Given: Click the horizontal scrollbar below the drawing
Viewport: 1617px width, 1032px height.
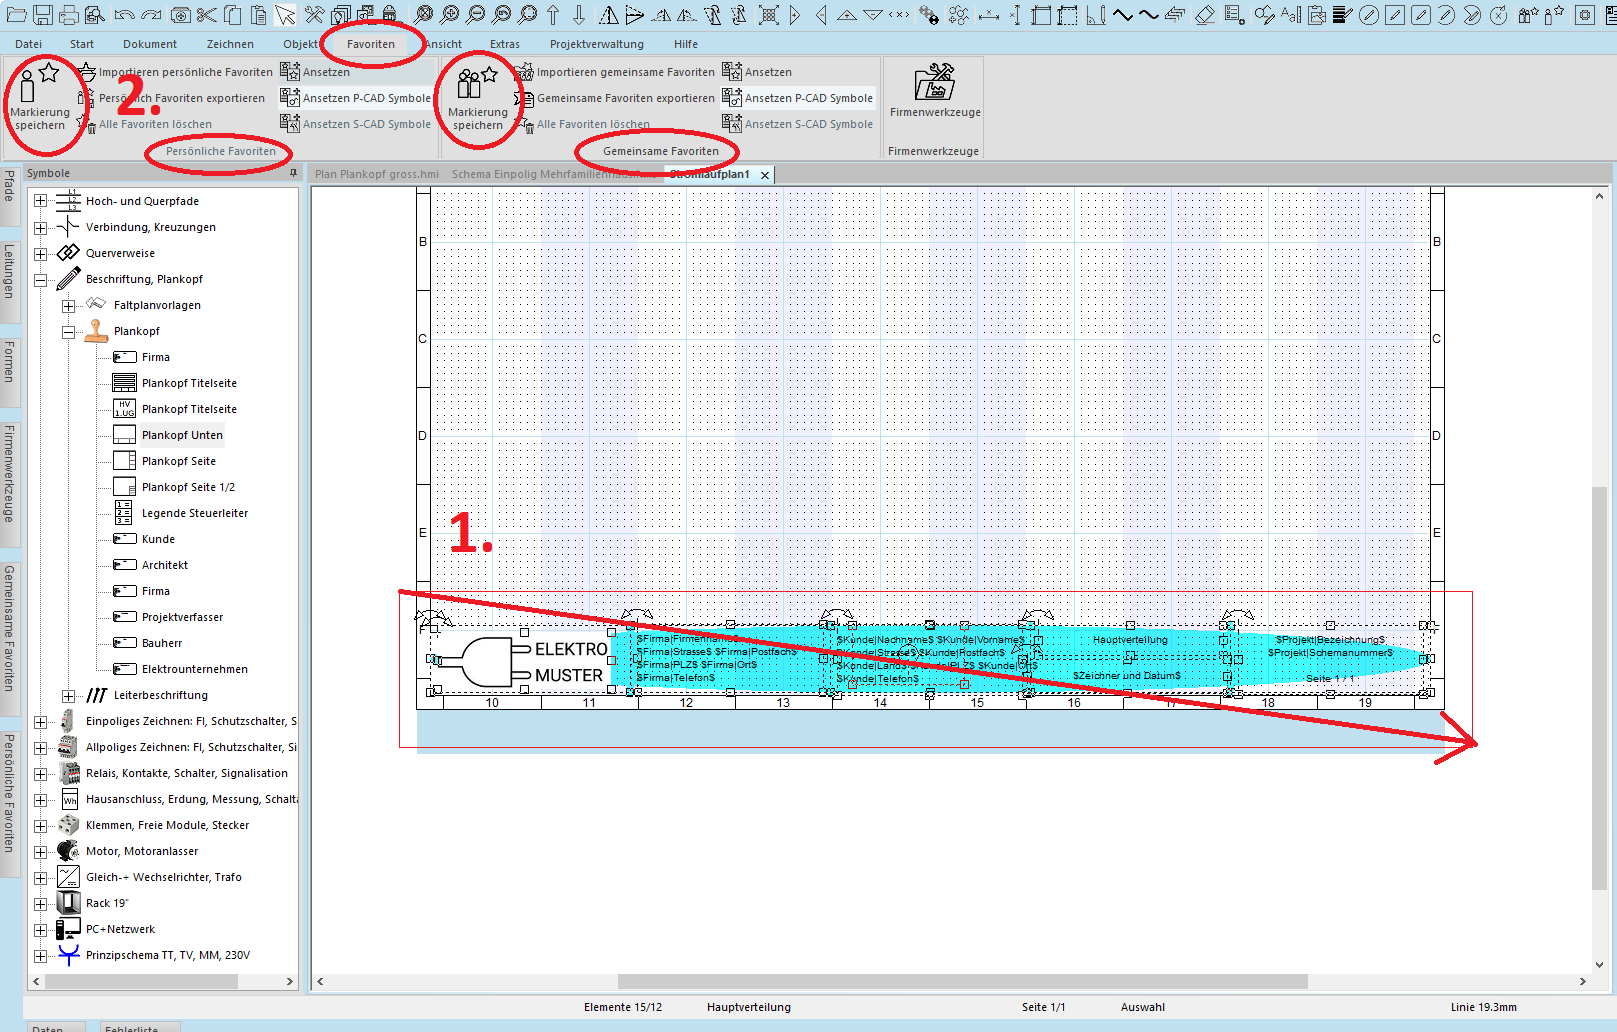Looking at the screenshot, I should pyautogui.click(x=960, y=981).
